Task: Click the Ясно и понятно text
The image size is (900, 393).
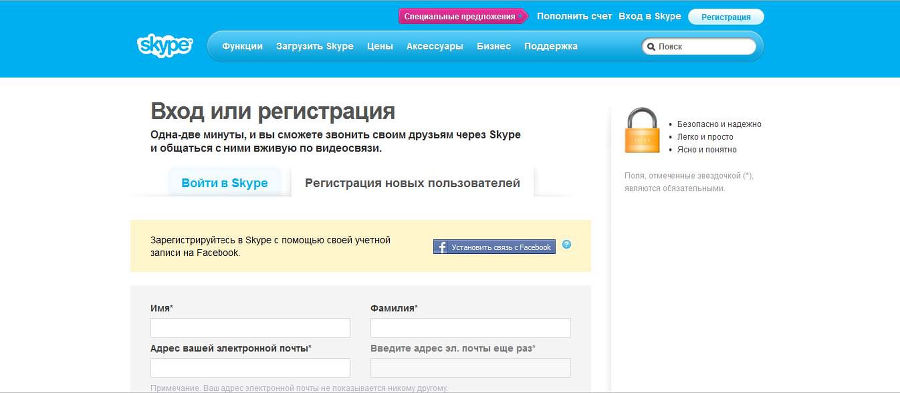Action: [707, 150]
